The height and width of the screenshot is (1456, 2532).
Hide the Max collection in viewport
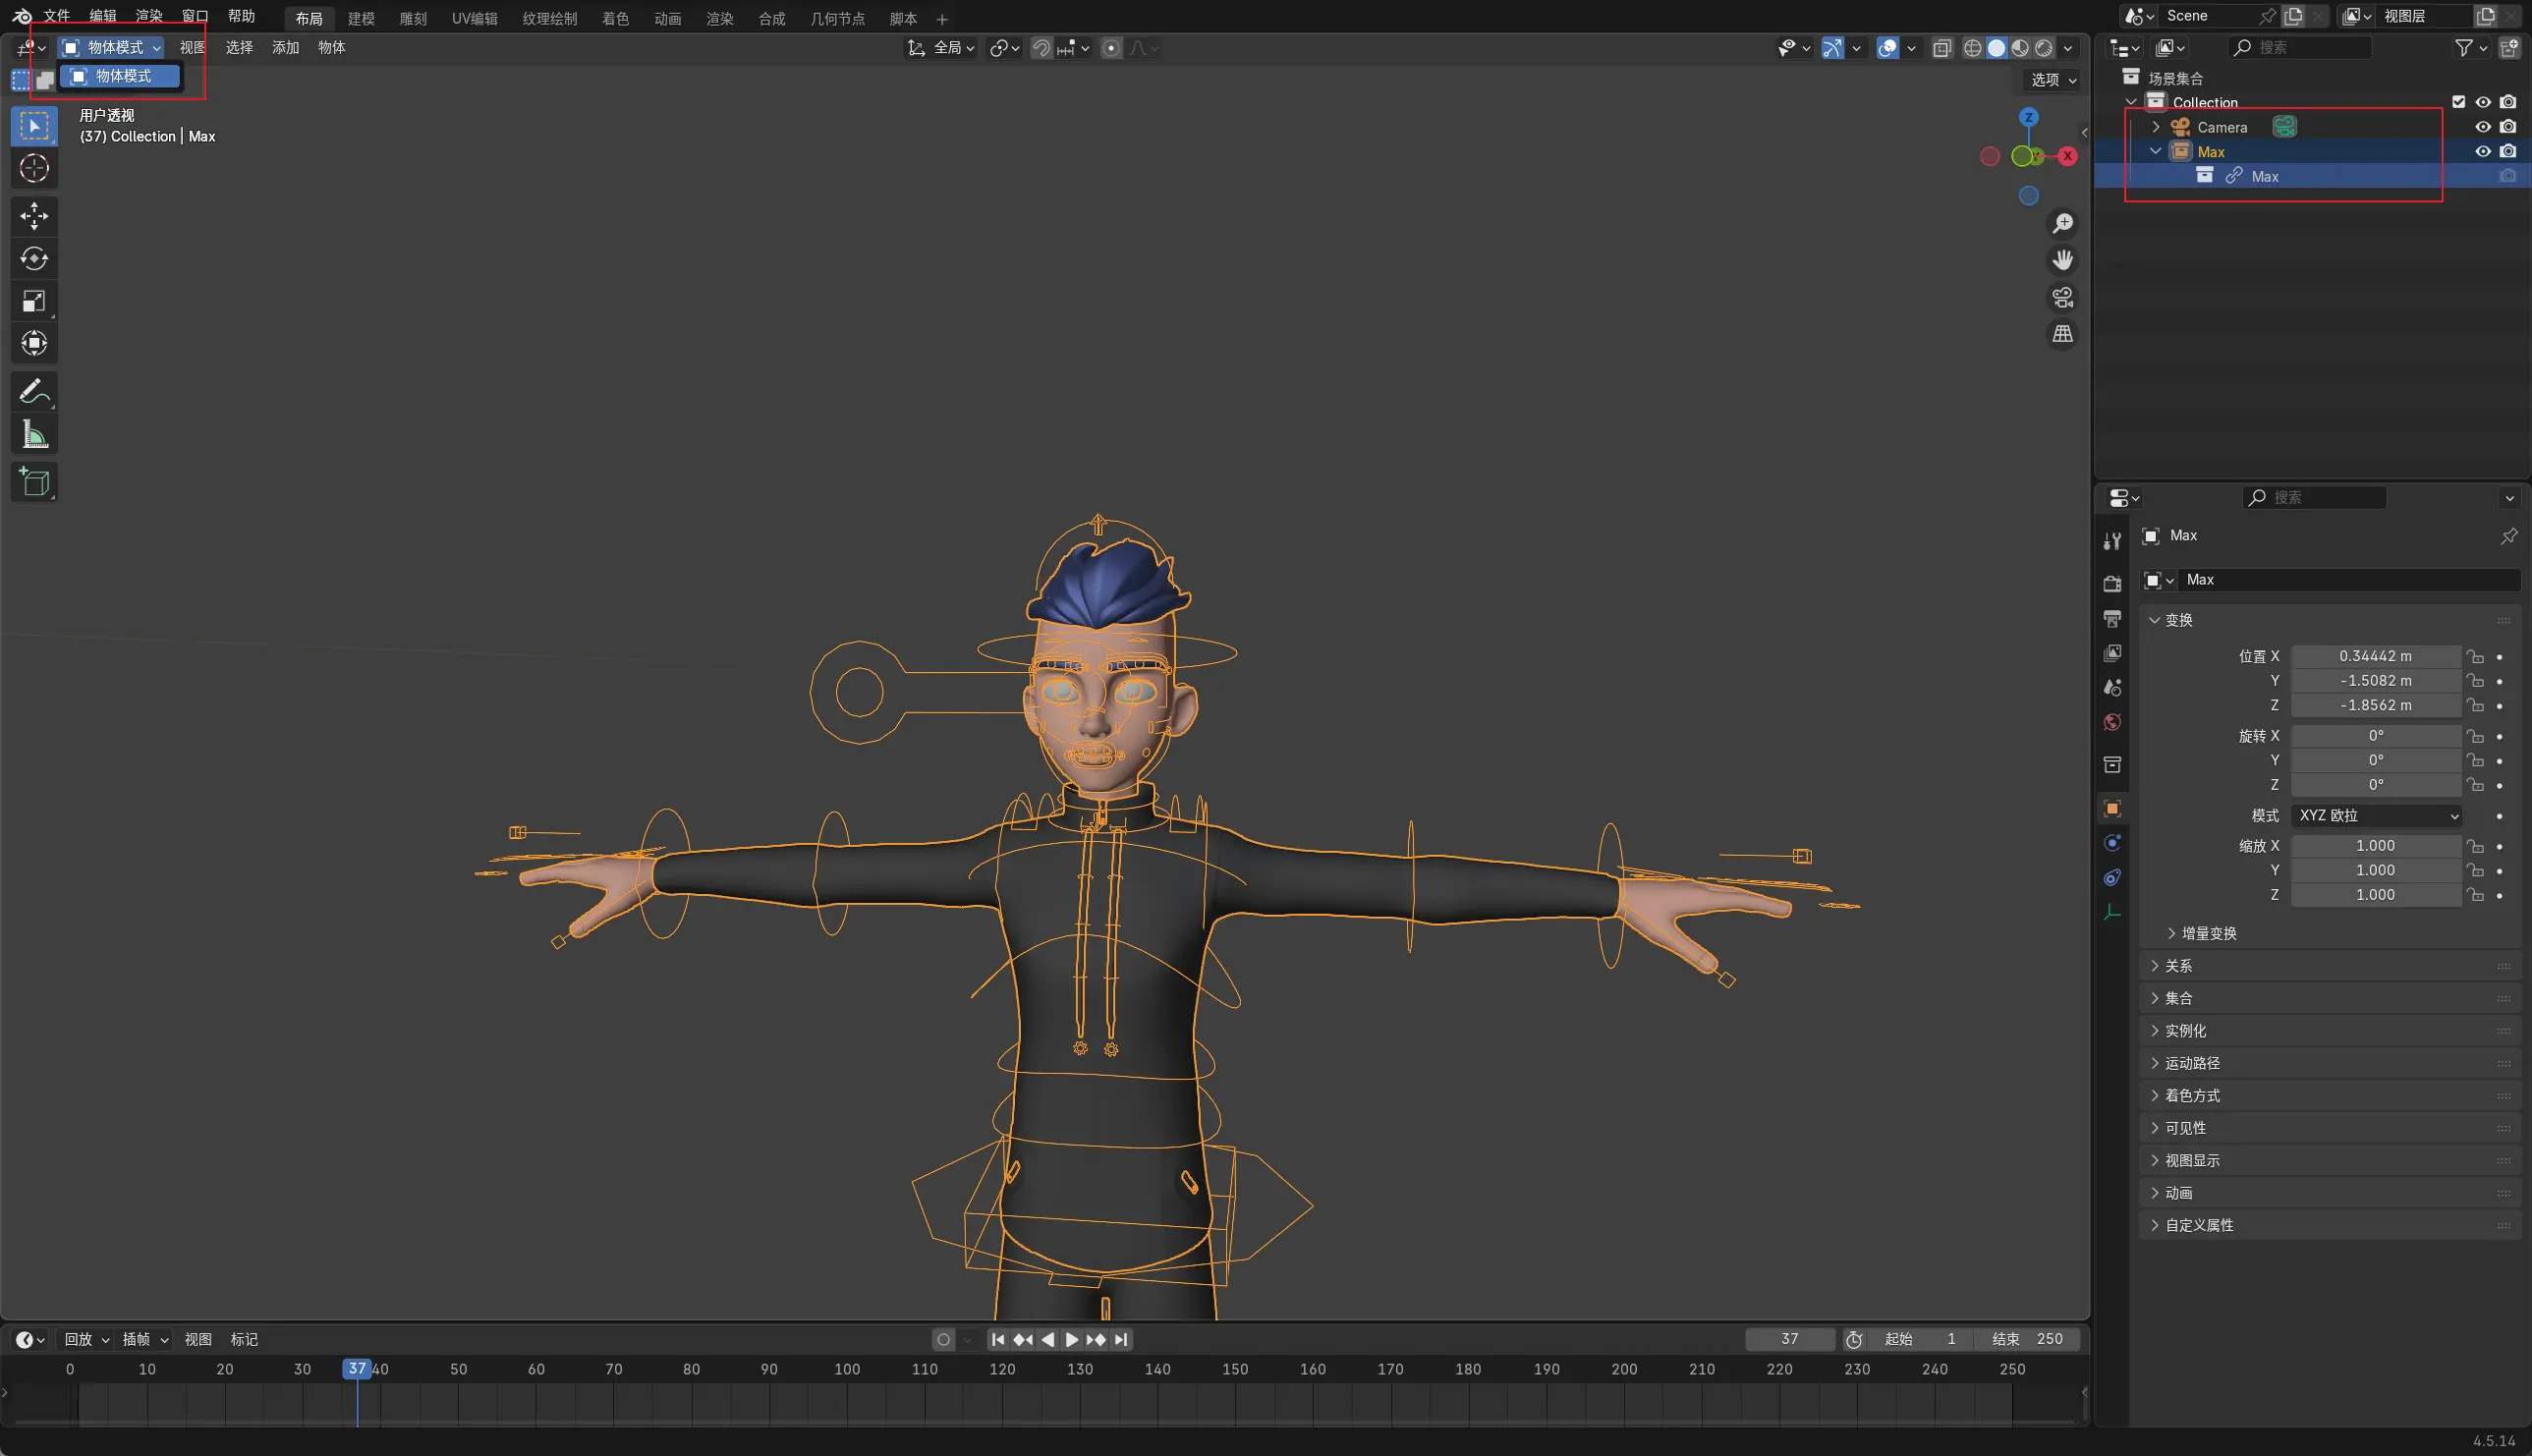pyautogui.click(x=2483, y=151)
